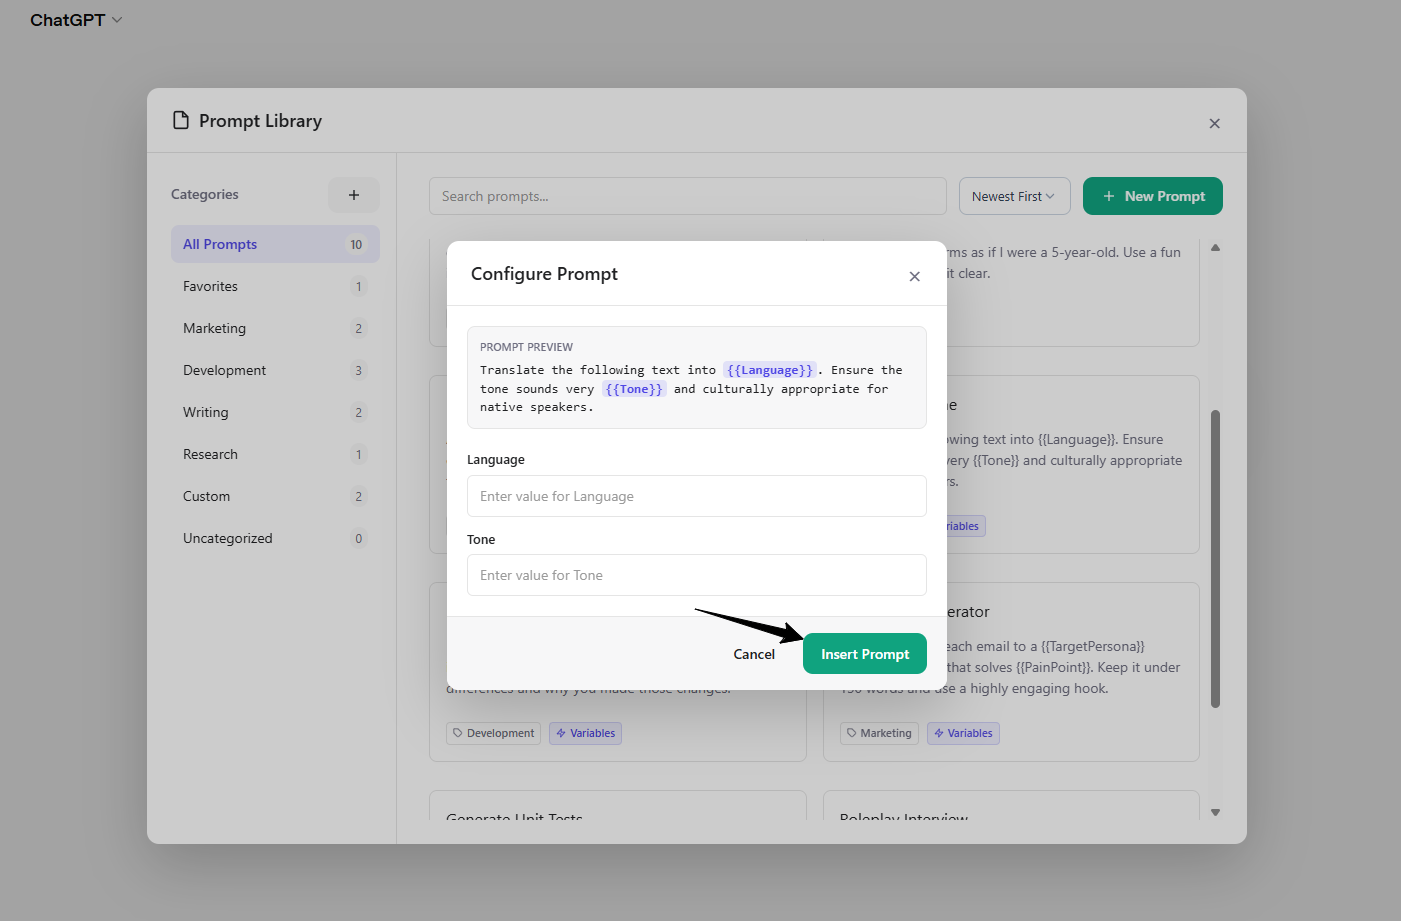Open the Research category
The height and width of the screenshot is (921, 1401).
pos(275,454)
